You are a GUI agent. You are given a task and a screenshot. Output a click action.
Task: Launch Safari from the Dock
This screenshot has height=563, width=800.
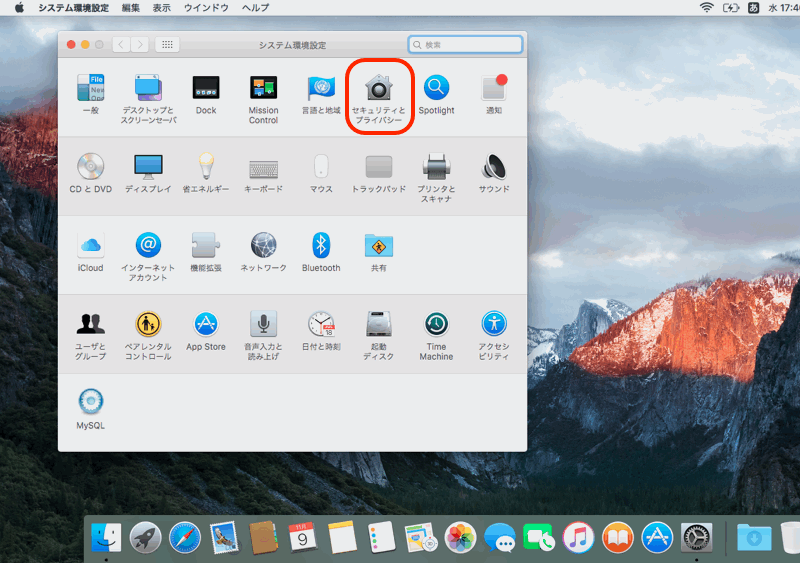point(184,538)
